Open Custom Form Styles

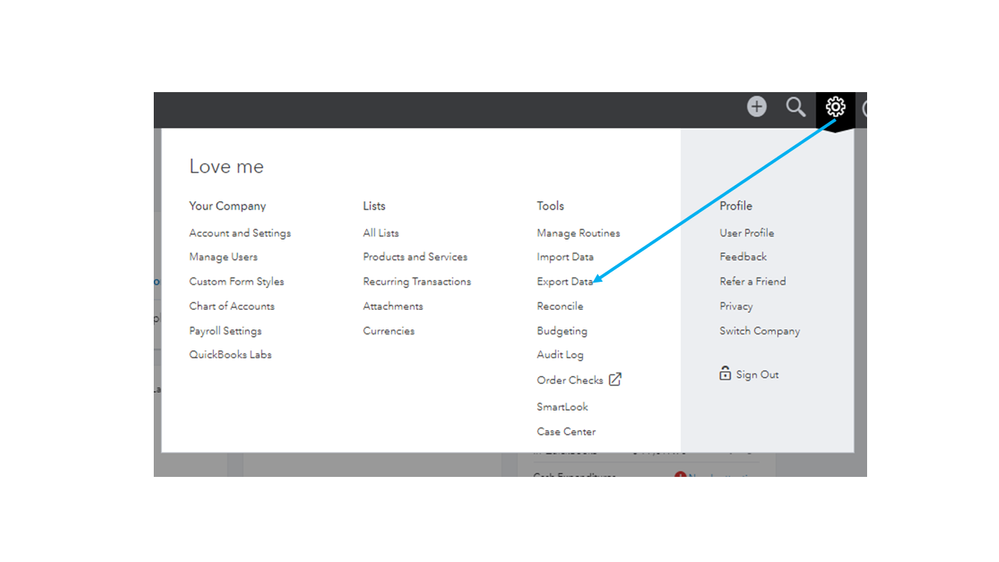[x=236, y=282]
